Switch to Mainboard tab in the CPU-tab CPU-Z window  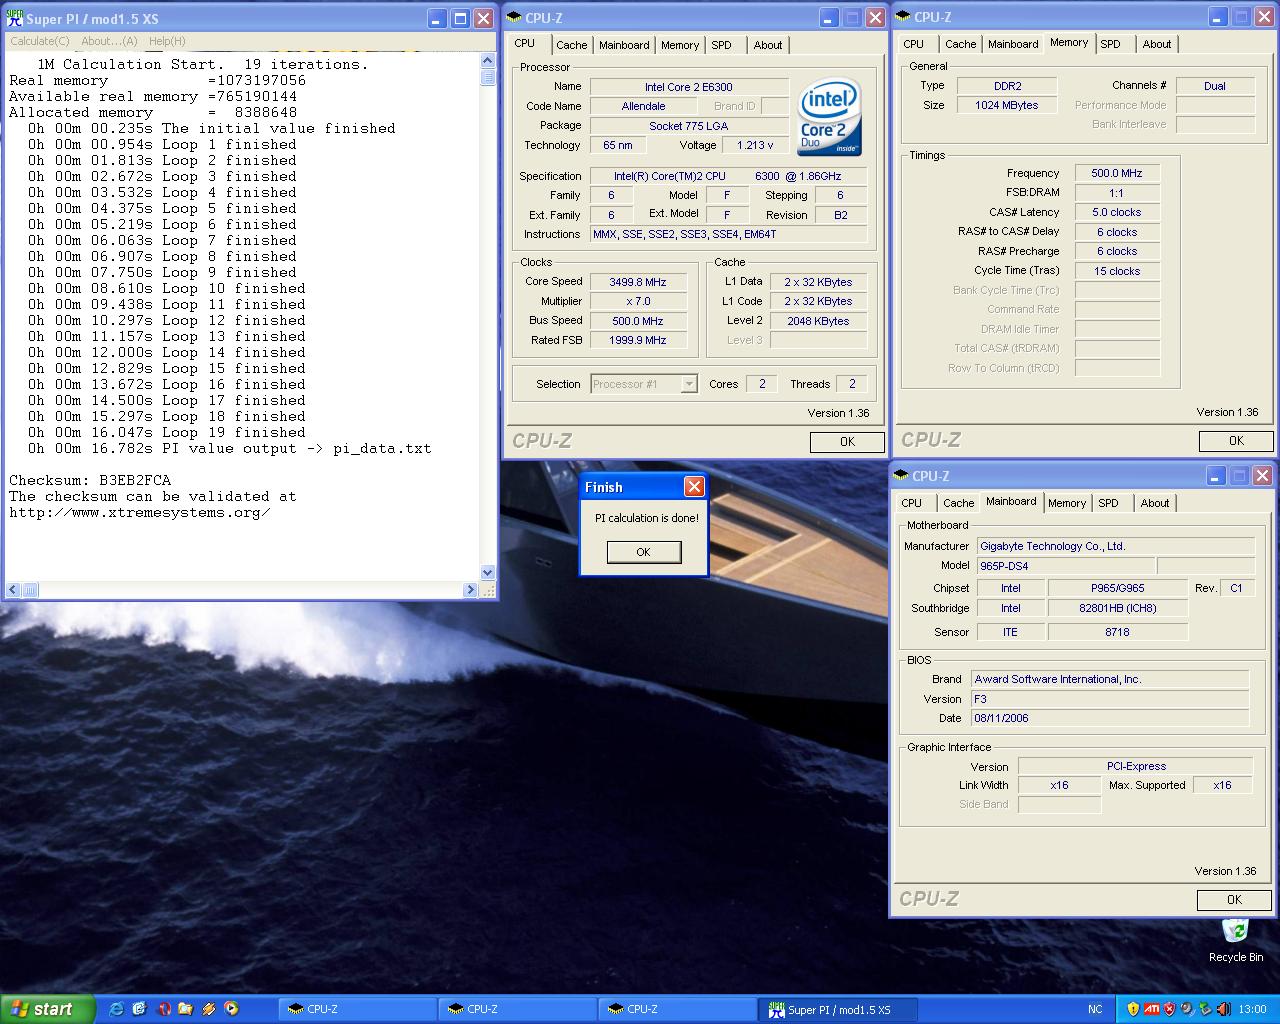624,45
